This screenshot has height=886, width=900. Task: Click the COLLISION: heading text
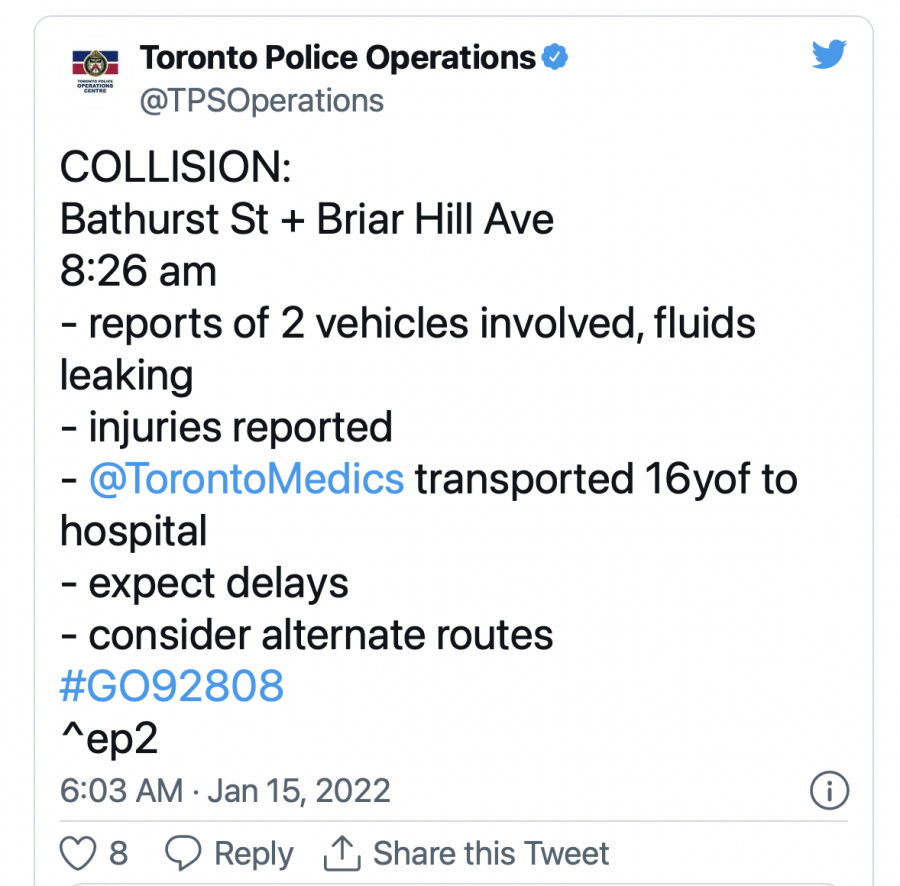click(176, 167)
